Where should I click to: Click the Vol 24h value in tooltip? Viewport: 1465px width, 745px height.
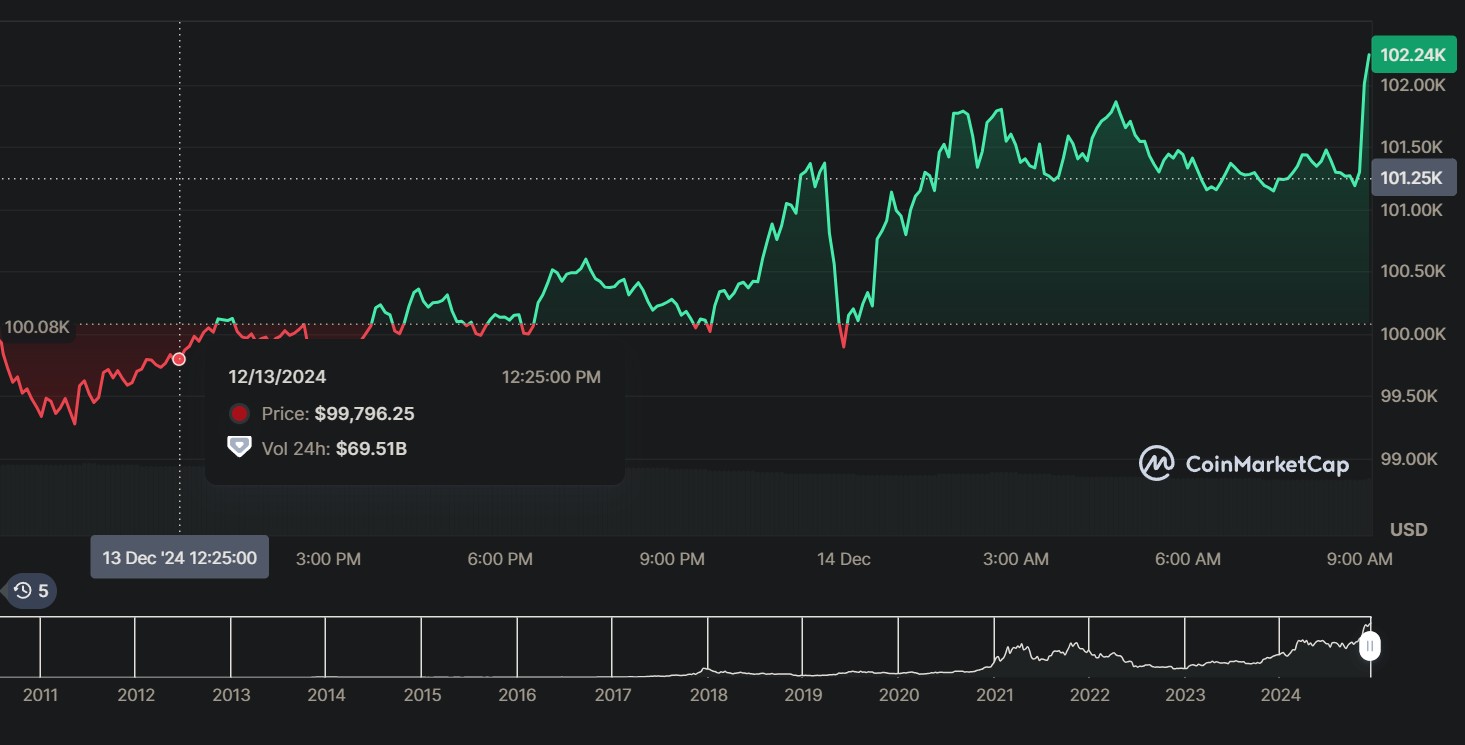pos(371,448)
